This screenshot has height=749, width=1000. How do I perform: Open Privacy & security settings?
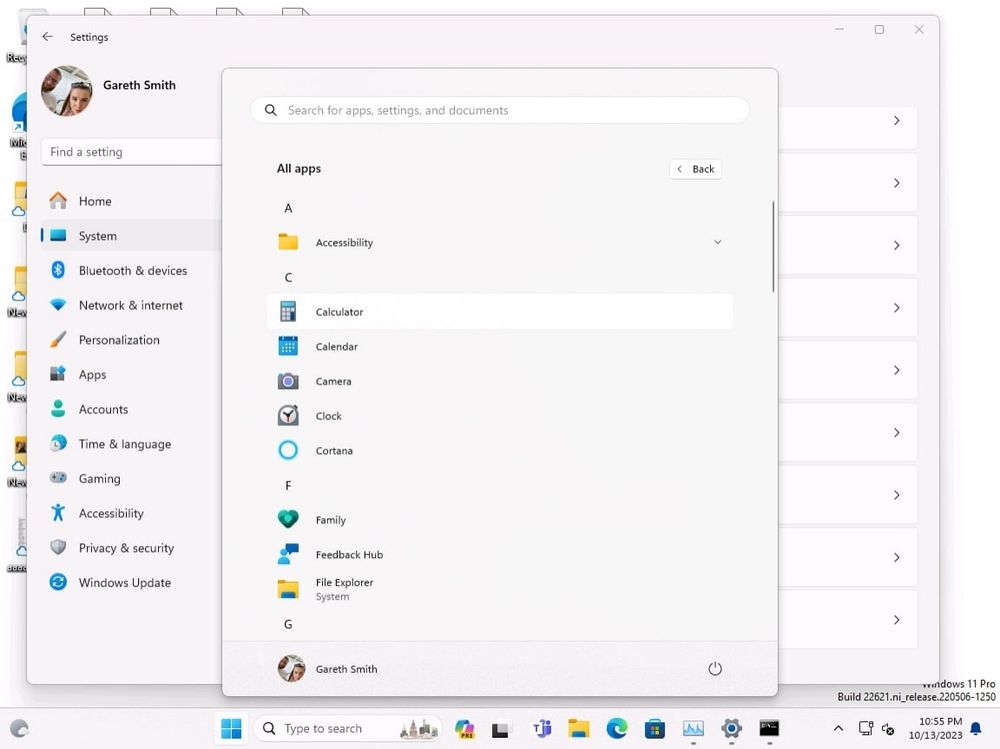click(131, 548)
